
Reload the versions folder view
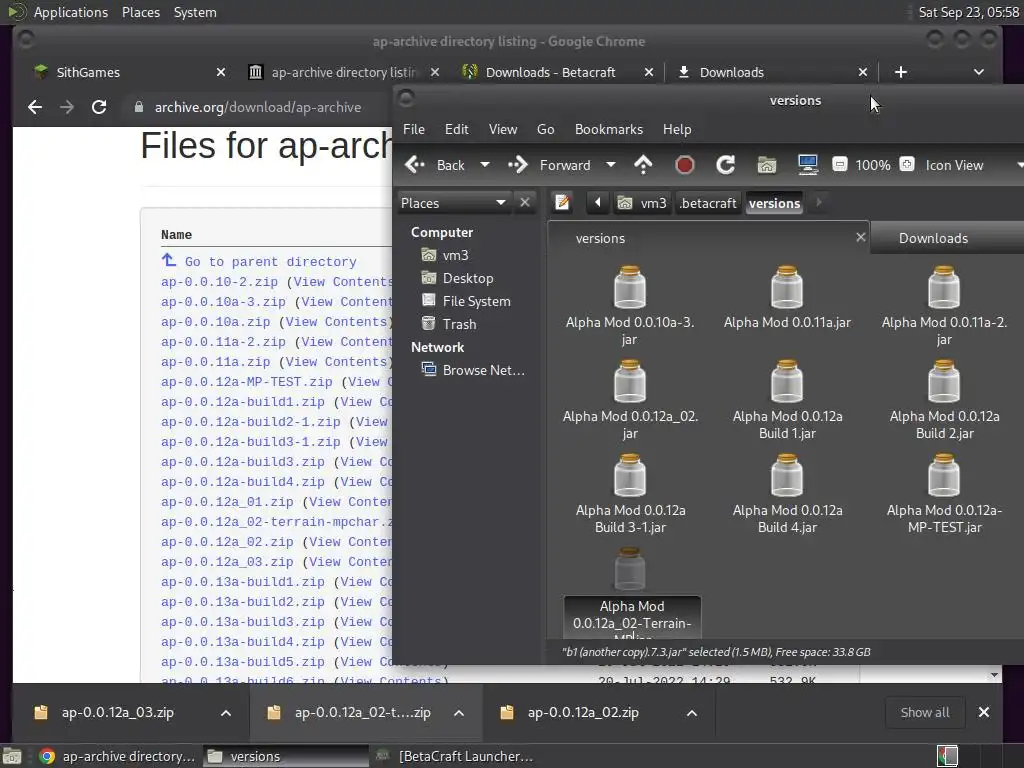[x=726, y=165]
